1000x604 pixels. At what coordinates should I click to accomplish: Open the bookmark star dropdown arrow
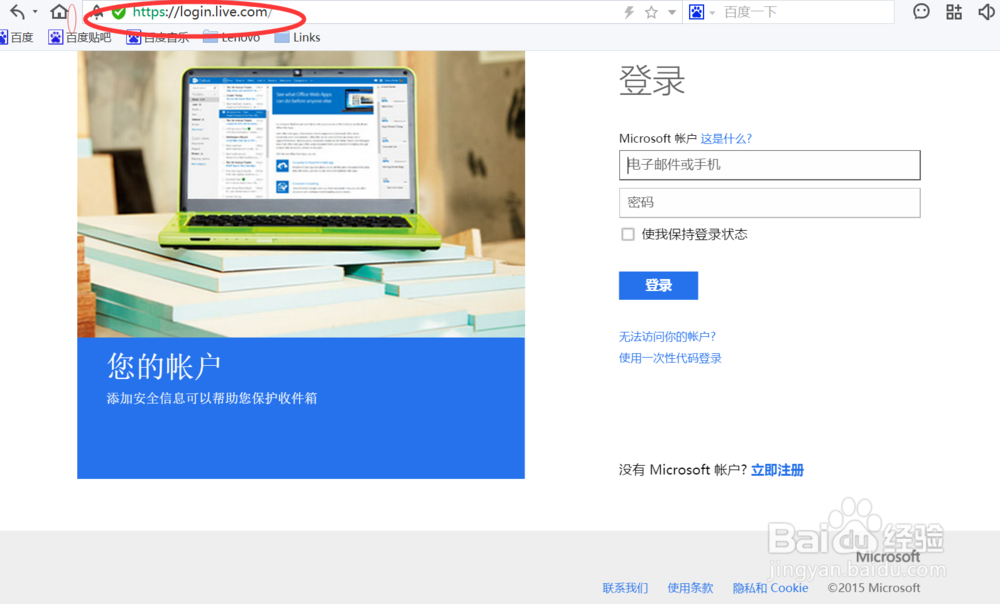click(x=670, y=11)
